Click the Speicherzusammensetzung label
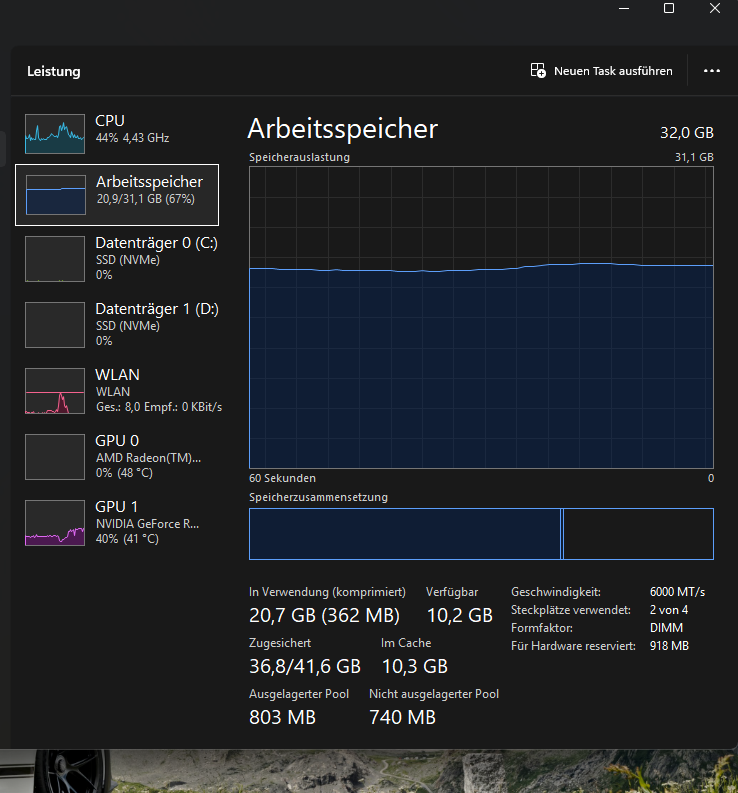Image resolution: width=738 pixels, height=793 pixels. pyautogui.click(x=318, y=497)
